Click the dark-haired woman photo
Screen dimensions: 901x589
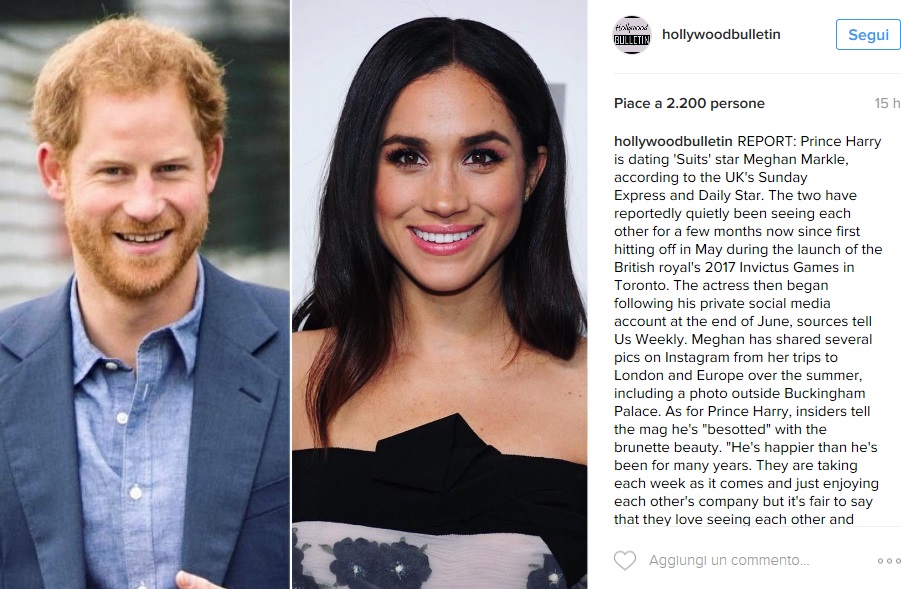[440, 294]
